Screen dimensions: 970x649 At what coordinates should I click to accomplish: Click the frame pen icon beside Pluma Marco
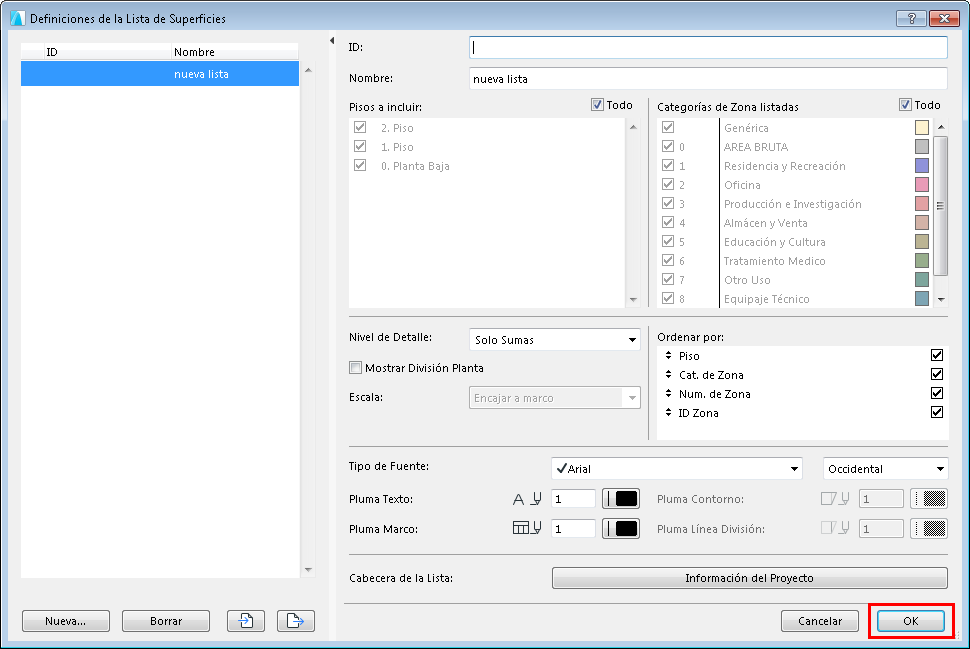[x=527, y=528]
